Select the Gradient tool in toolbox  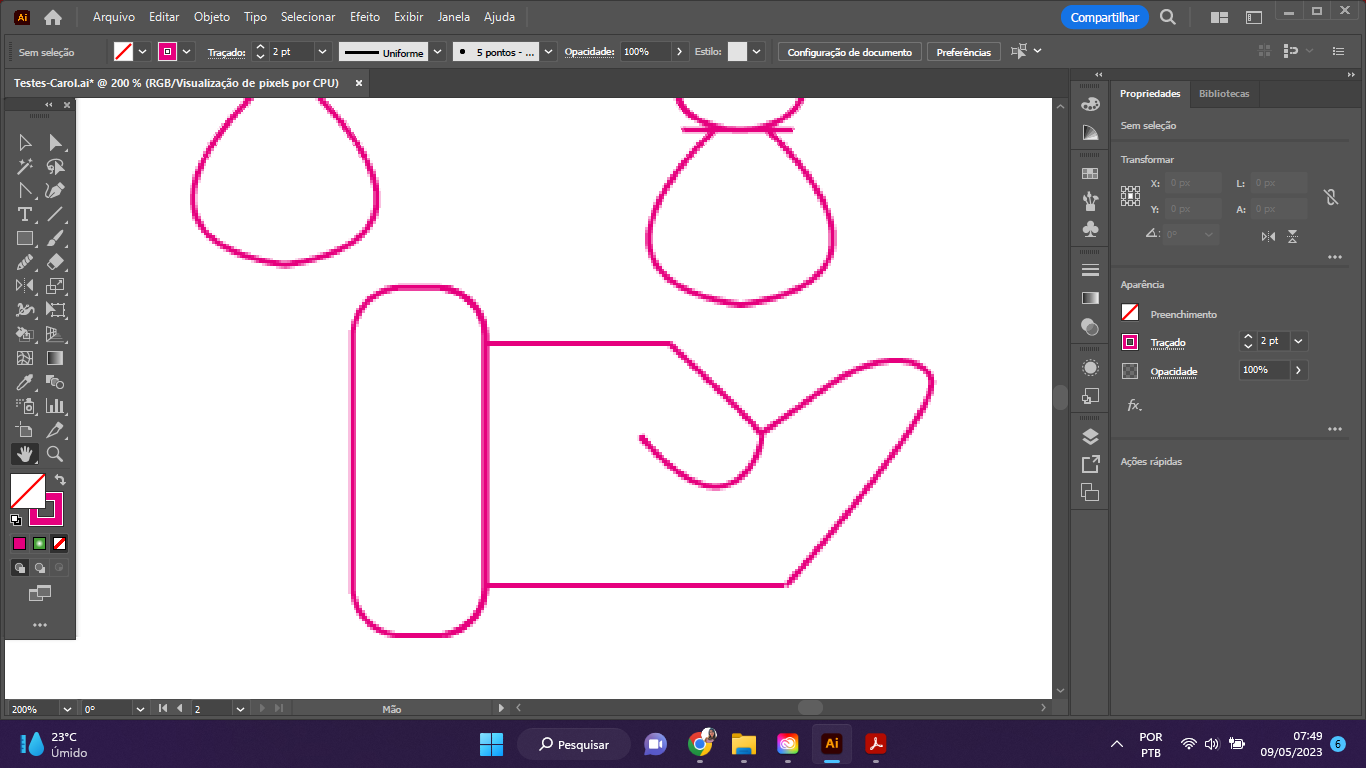coord(55,358)
